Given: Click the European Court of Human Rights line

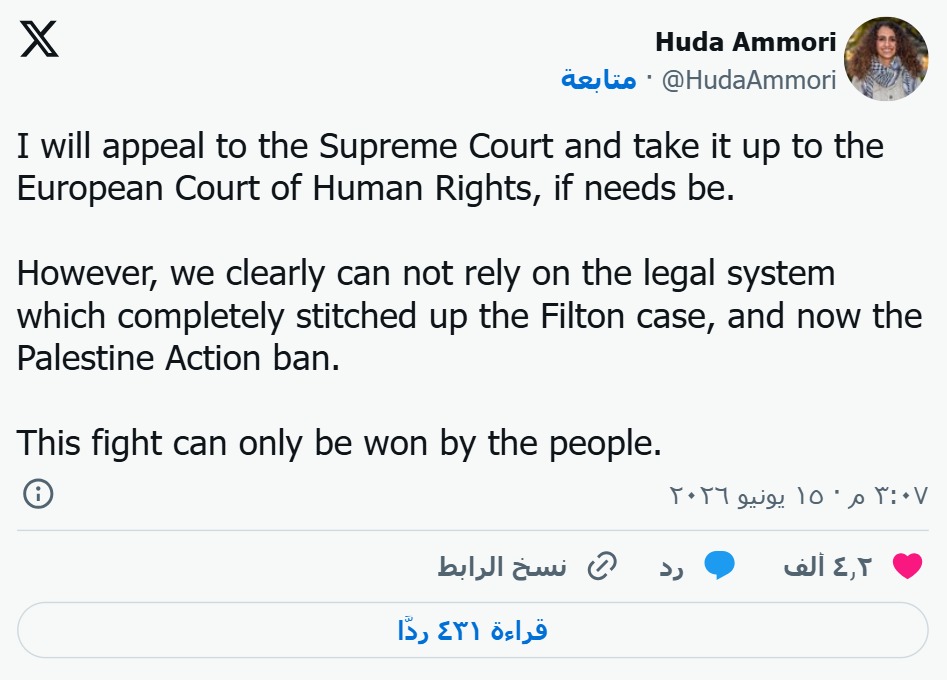Looking at the screenshot, I should coord(375,188).
